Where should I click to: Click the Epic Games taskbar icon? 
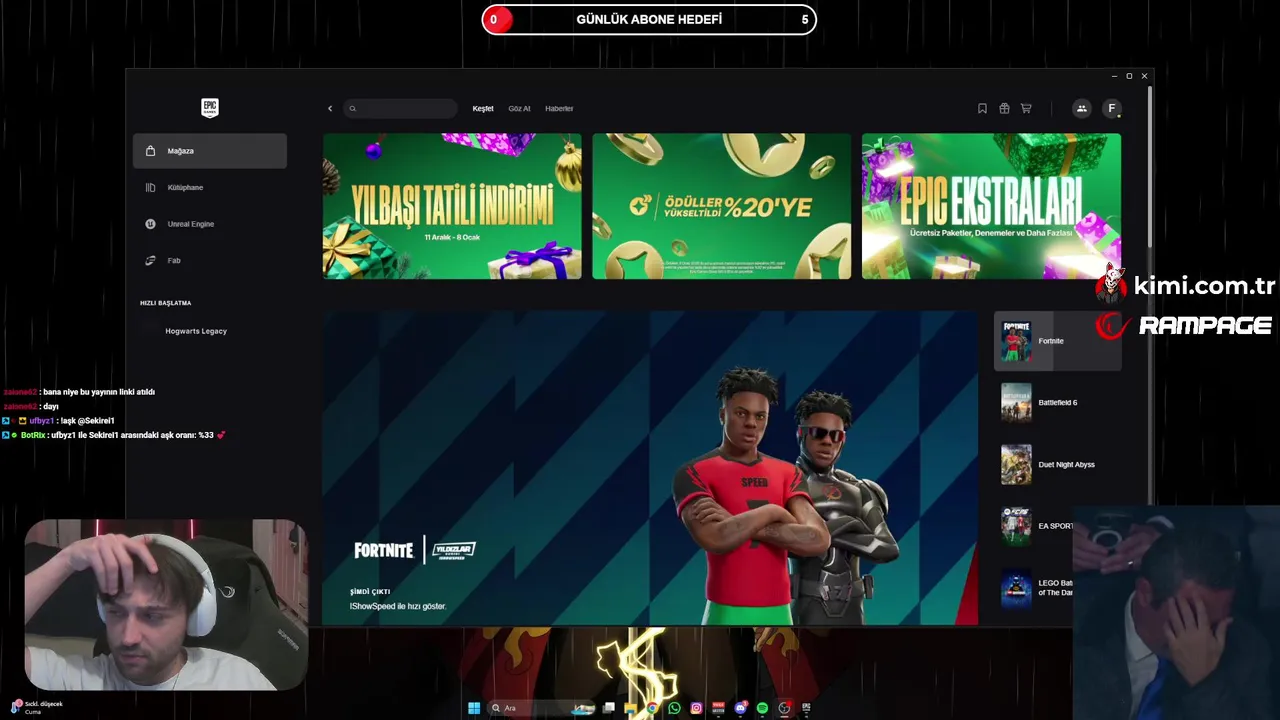point(806,708)
